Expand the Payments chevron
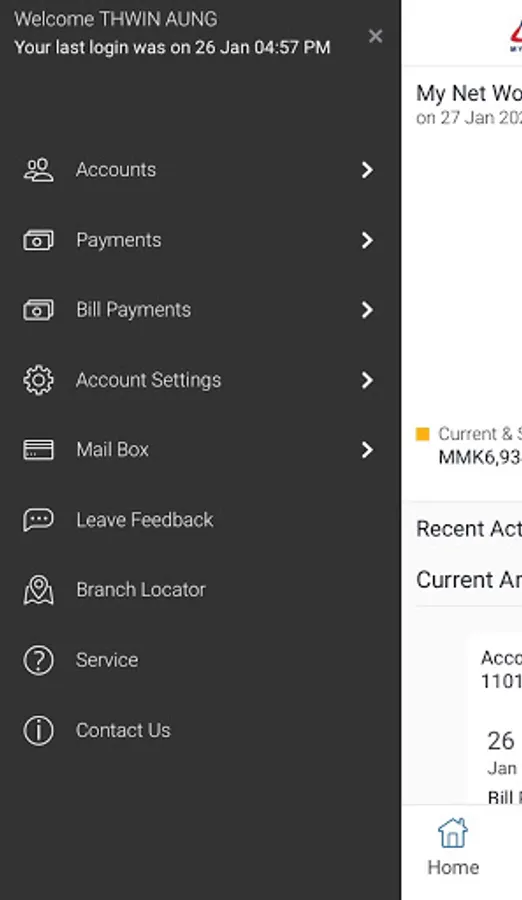 (x=368, y=240)
